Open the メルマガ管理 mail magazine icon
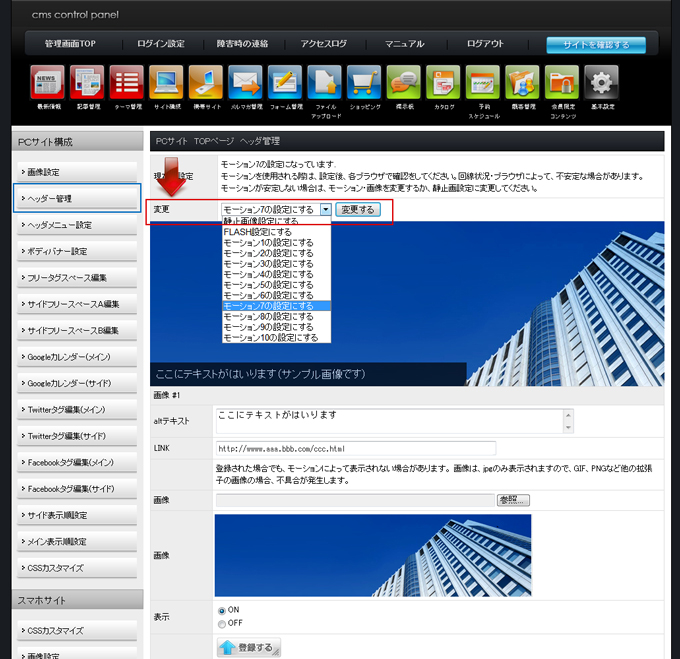The height and width of the screenshot is (659, 680). 245,83
